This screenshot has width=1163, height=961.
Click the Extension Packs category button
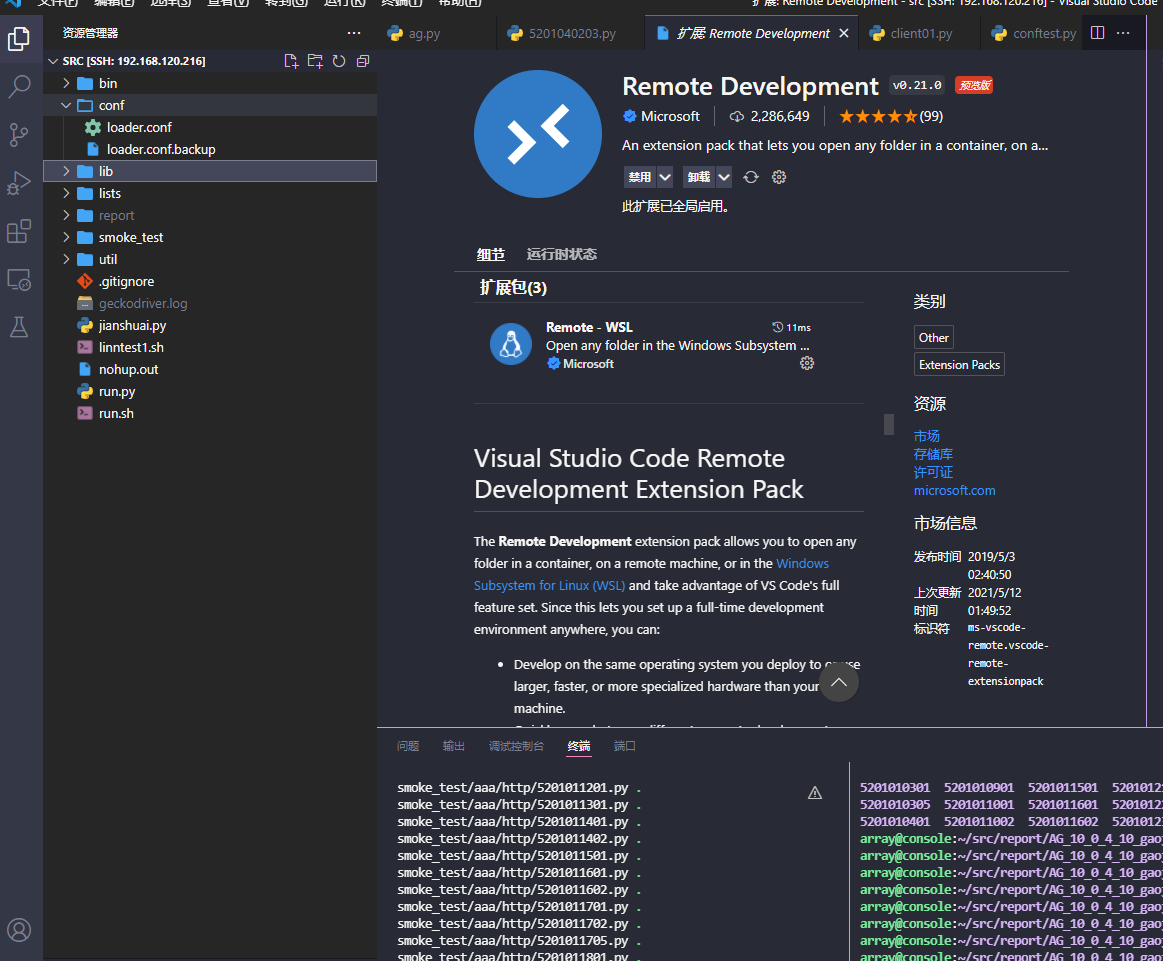point(959,364)
